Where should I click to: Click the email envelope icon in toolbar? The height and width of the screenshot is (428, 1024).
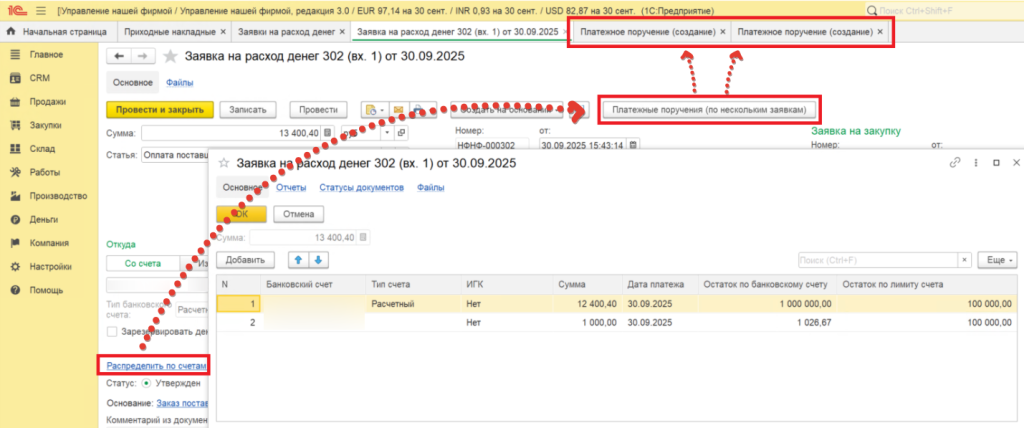point(397,109)
